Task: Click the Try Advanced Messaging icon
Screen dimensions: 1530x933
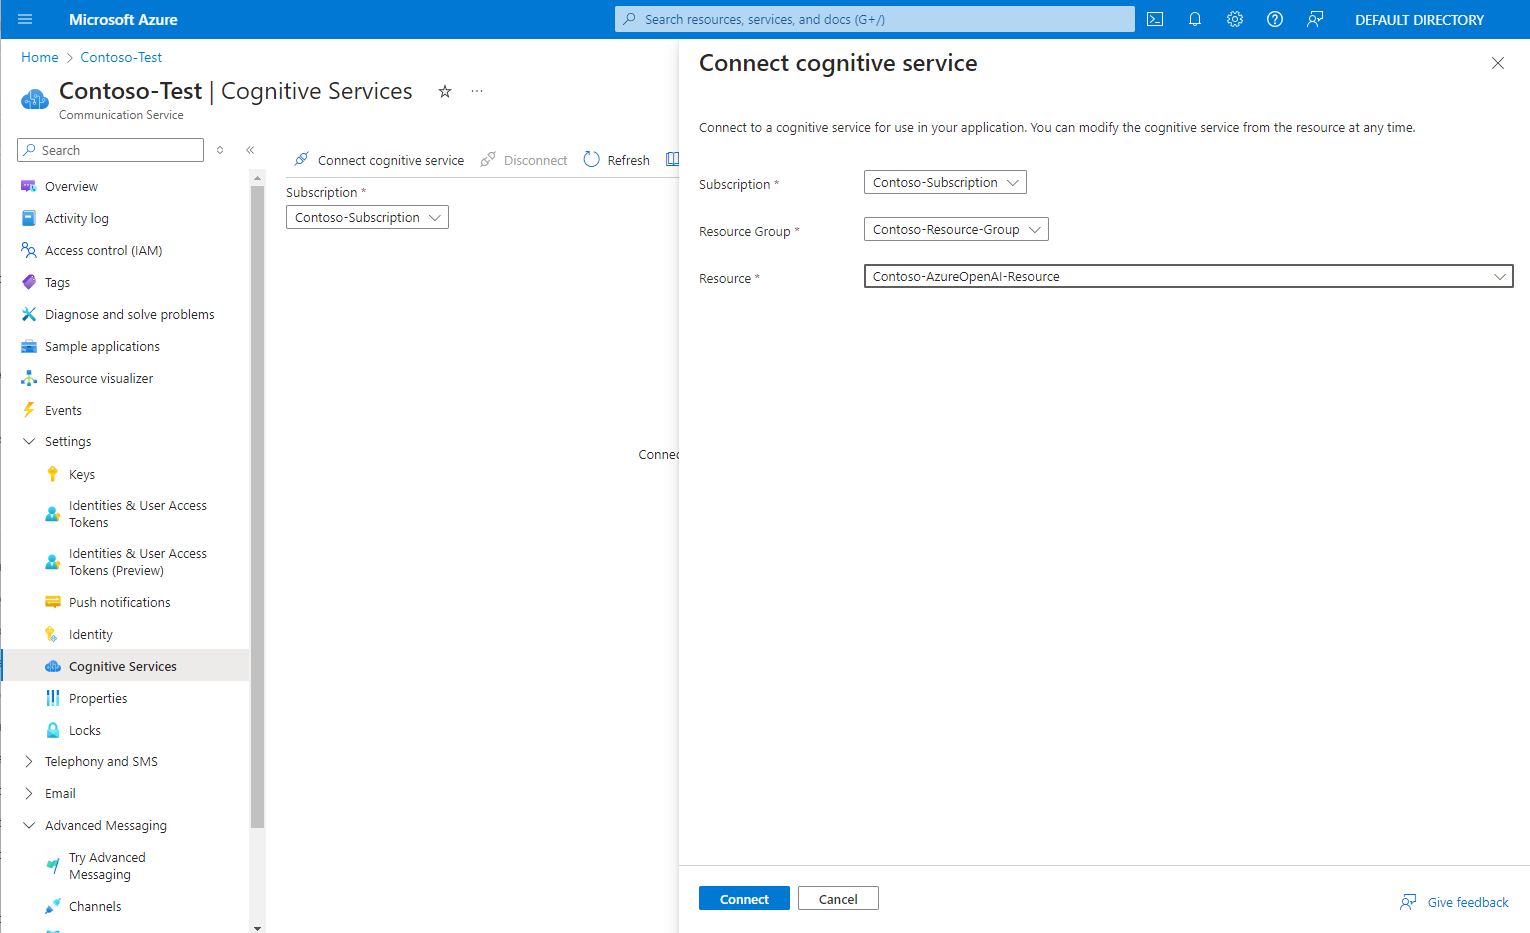Action: tap(53, 866)
